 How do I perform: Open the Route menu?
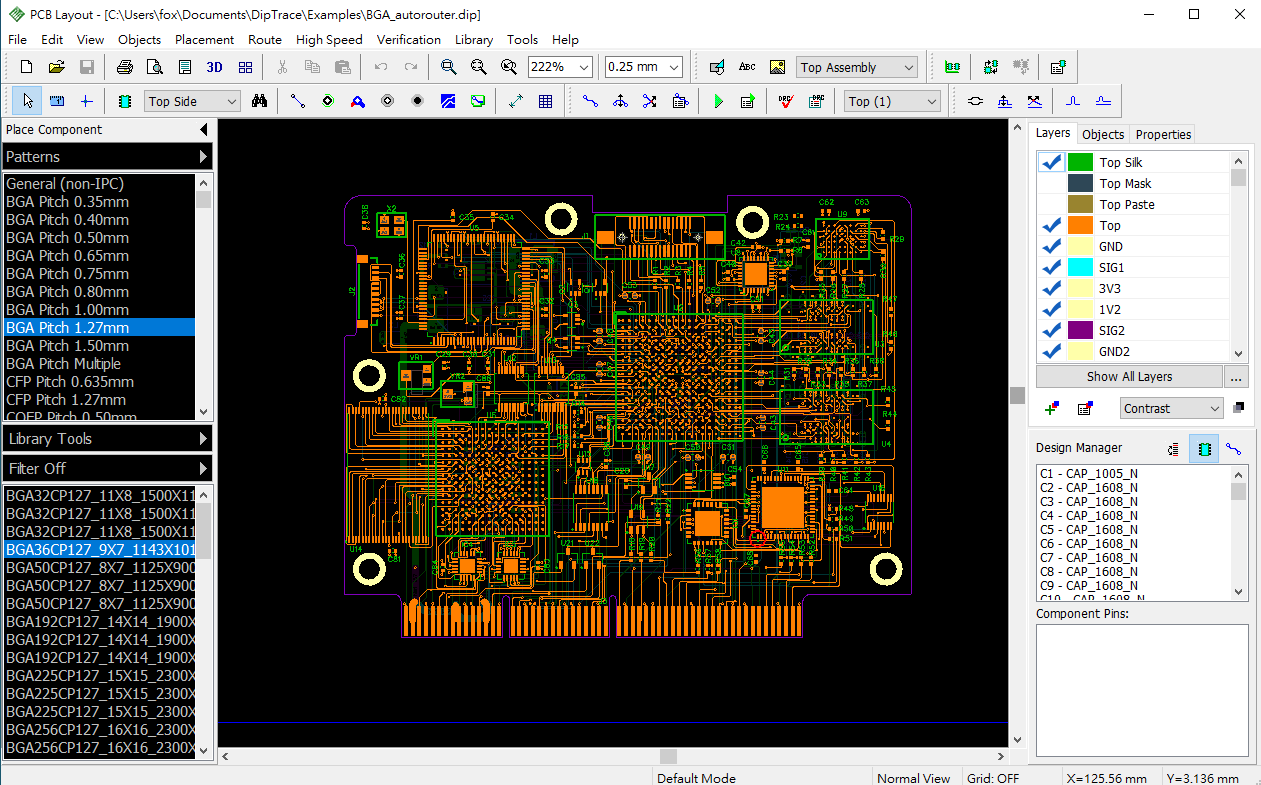pos(264,40)
